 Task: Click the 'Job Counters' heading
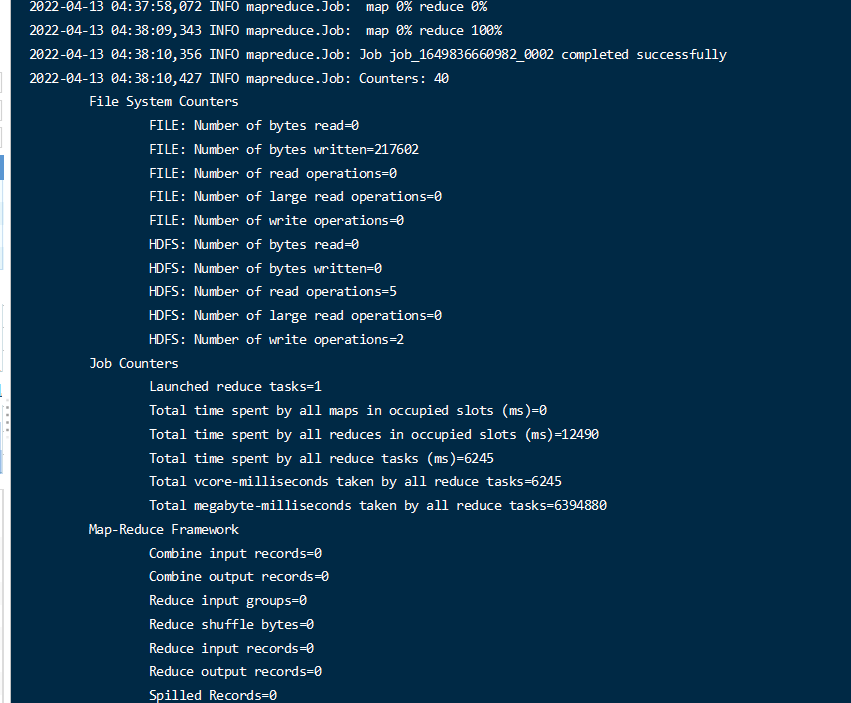[x=133, y=363]
